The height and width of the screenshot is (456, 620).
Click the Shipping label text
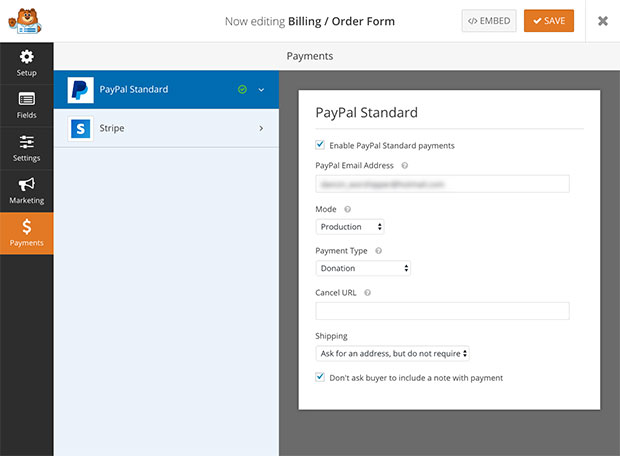pyautogui.click(x=331, y=336)
